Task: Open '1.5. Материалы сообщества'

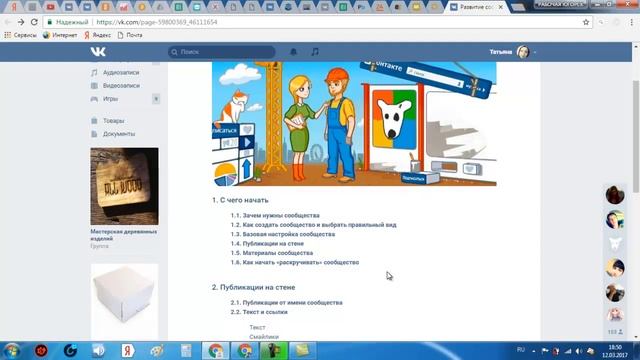Action: 272,253
